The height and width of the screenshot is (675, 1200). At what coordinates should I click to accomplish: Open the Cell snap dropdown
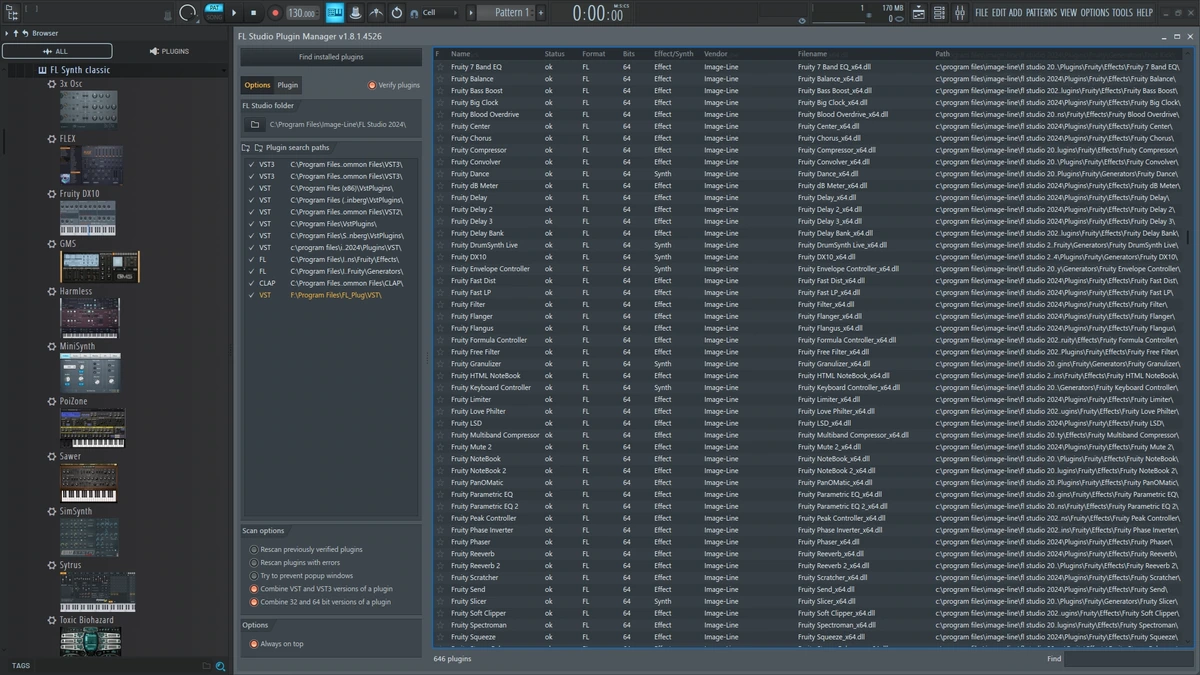point(440,13)
